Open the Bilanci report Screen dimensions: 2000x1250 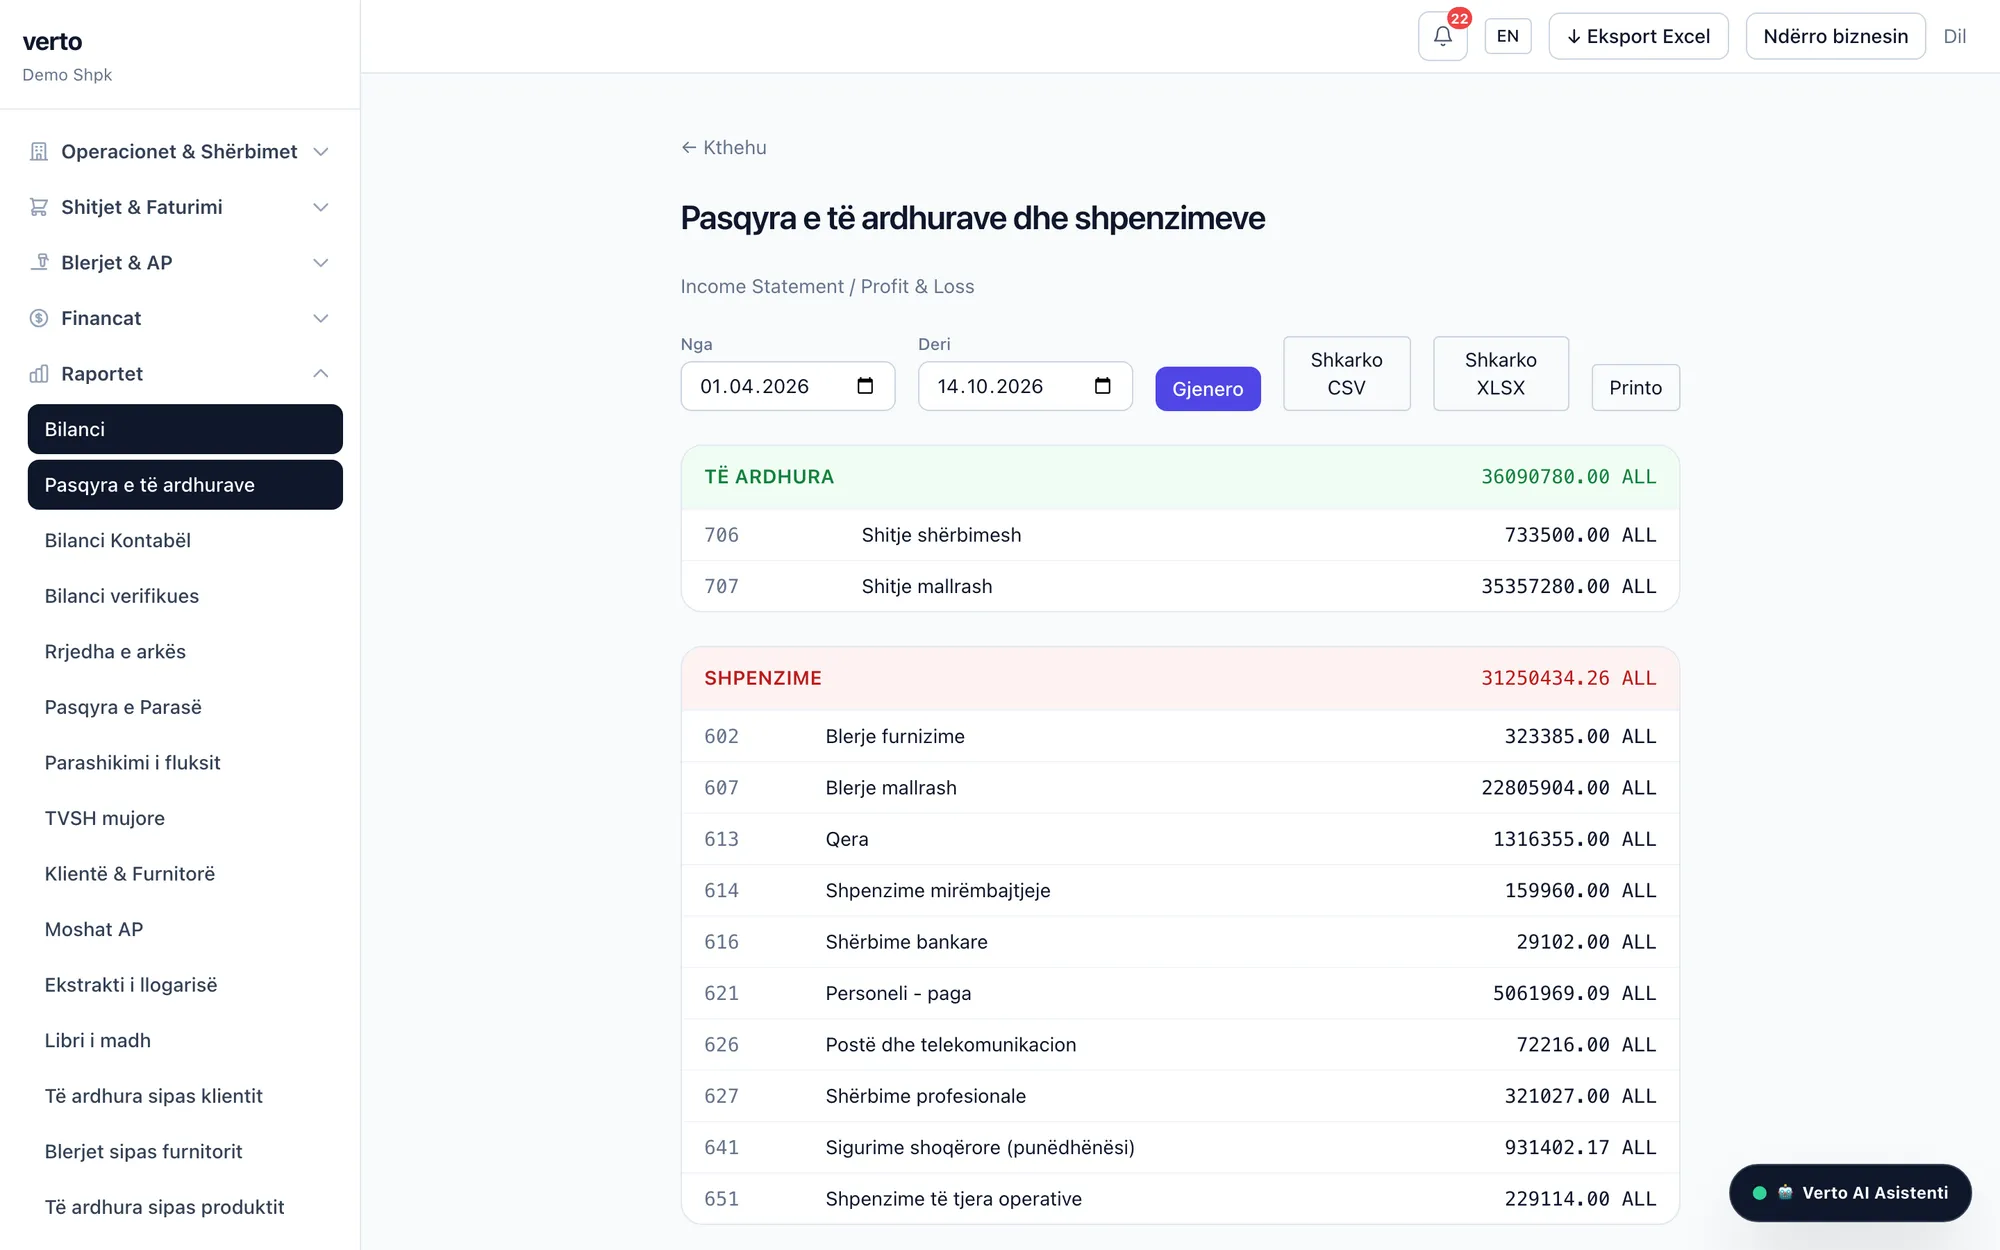(x=185, y=429)
